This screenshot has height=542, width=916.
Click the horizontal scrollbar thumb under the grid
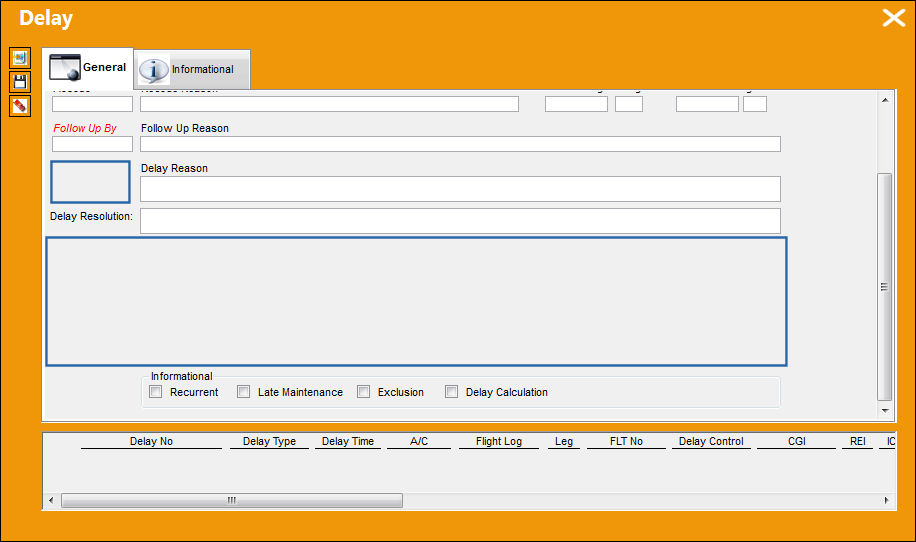pos(232,500)
